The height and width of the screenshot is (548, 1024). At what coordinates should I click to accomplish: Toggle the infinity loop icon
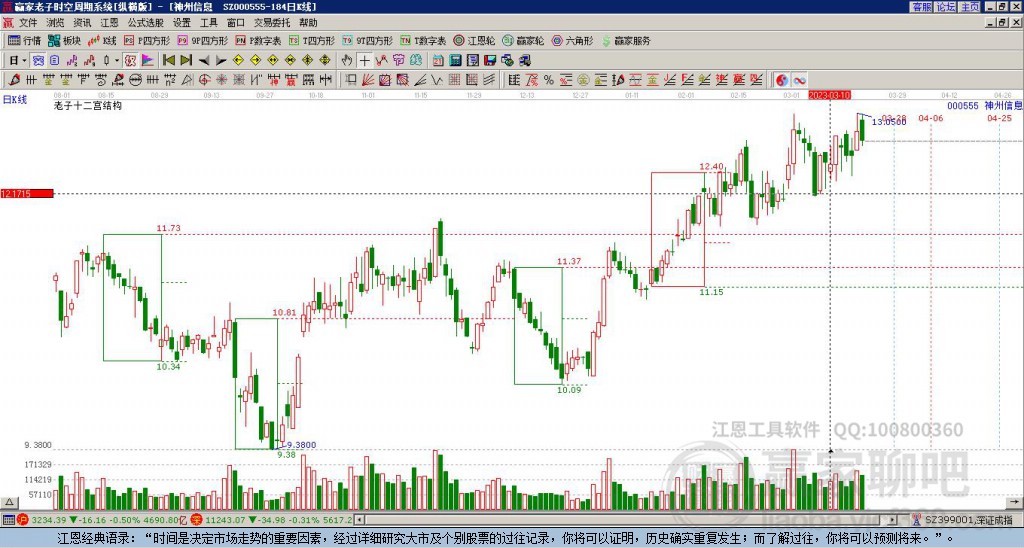coord(799,80)
